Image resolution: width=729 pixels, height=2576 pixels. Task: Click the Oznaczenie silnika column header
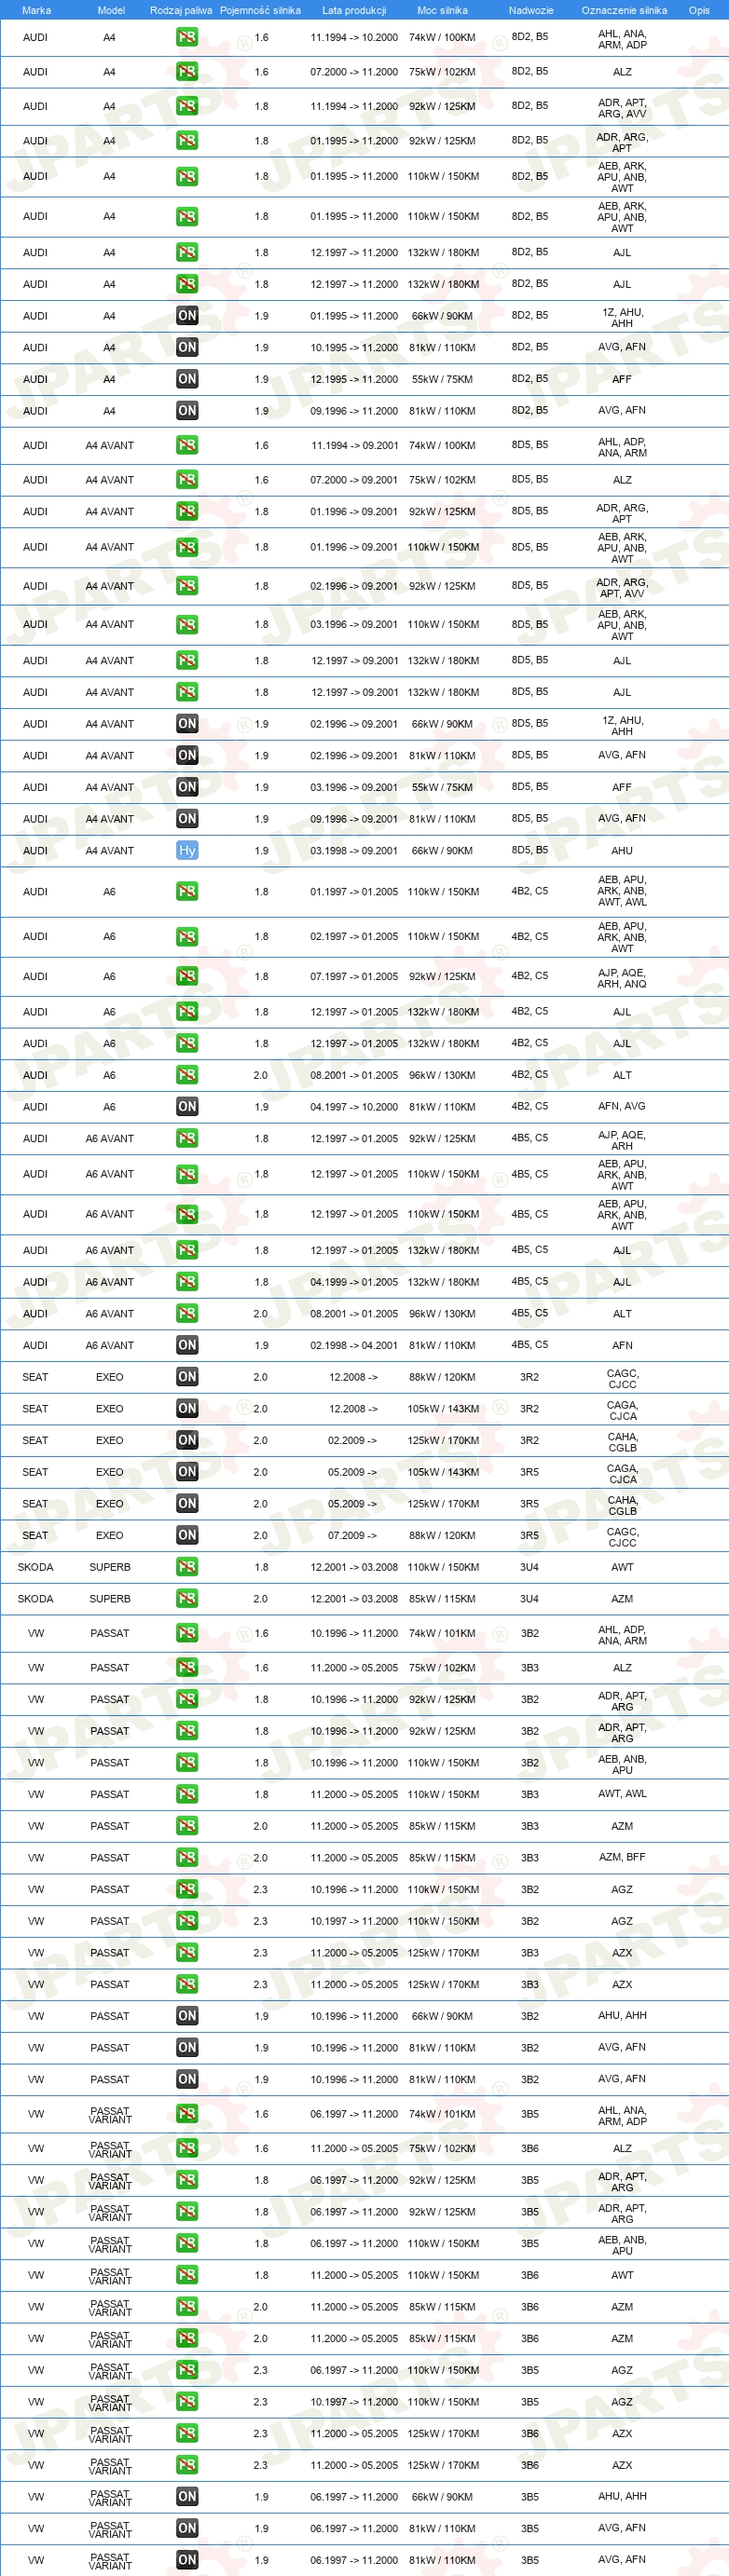click(624, 10)
